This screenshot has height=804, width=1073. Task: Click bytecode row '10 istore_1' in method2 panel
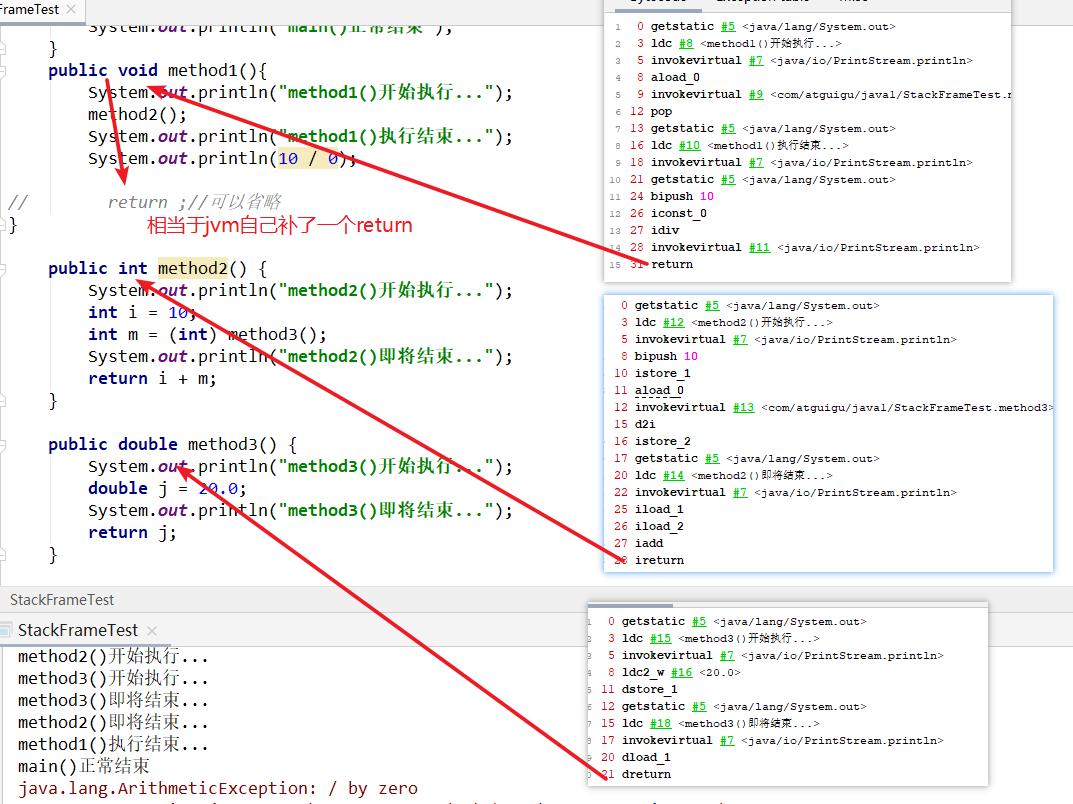click(x=652, y=374)
